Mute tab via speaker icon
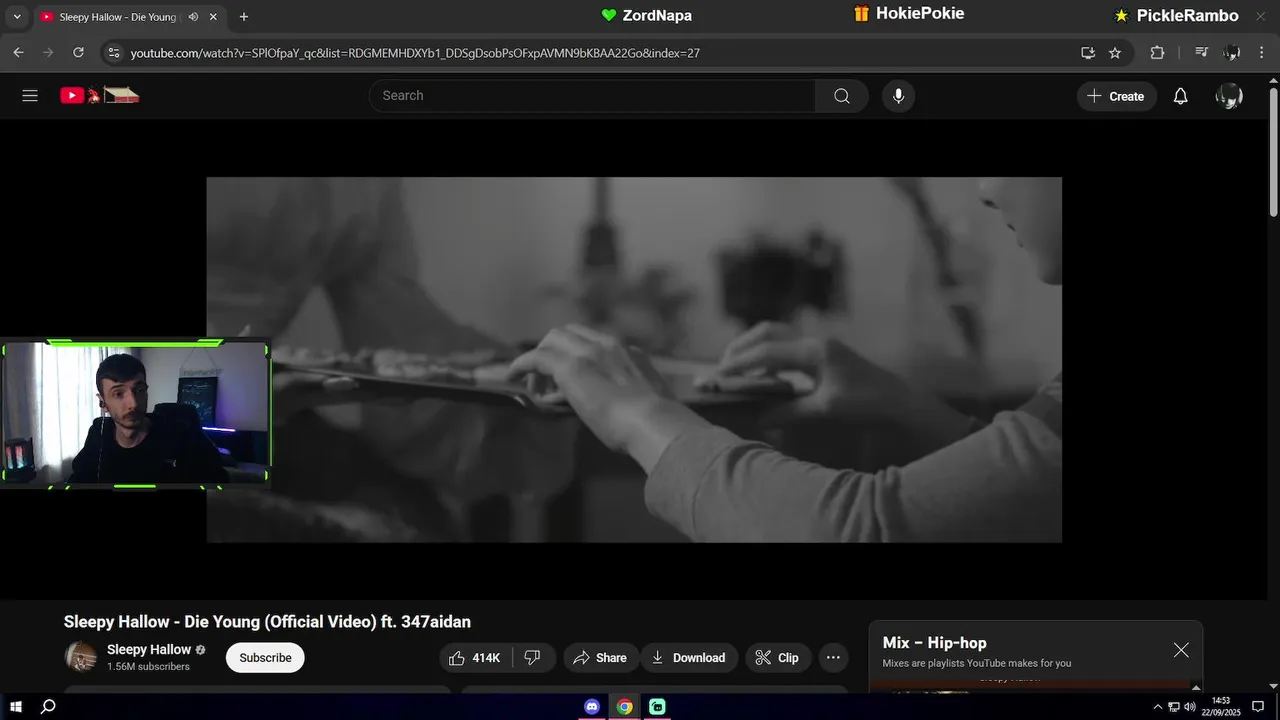Viewport: 1280px width, 720px height. [193, 17]
